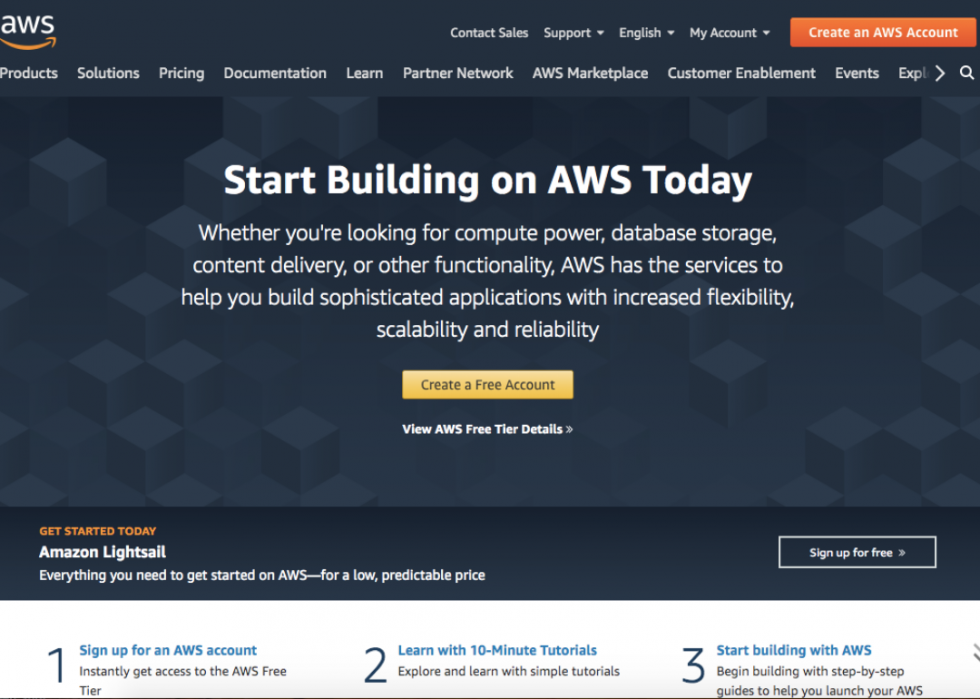Go to the Pricing menu item

(181, 73)
